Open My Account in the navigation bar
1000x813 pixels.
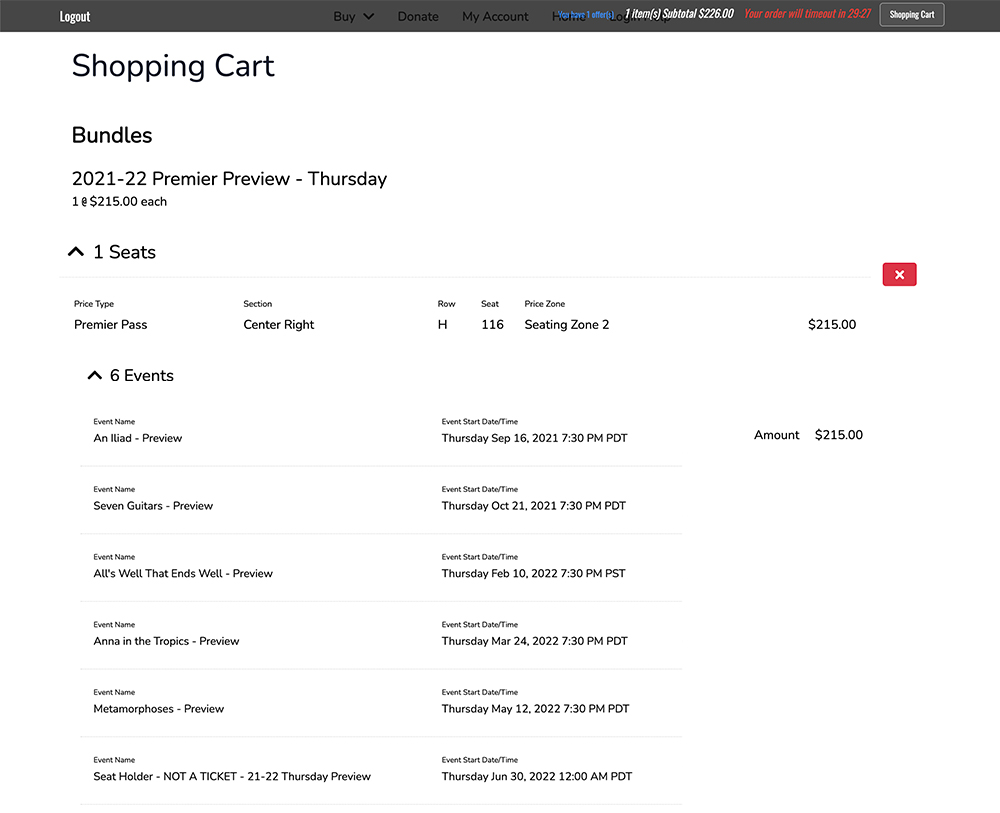click(495, 16)
